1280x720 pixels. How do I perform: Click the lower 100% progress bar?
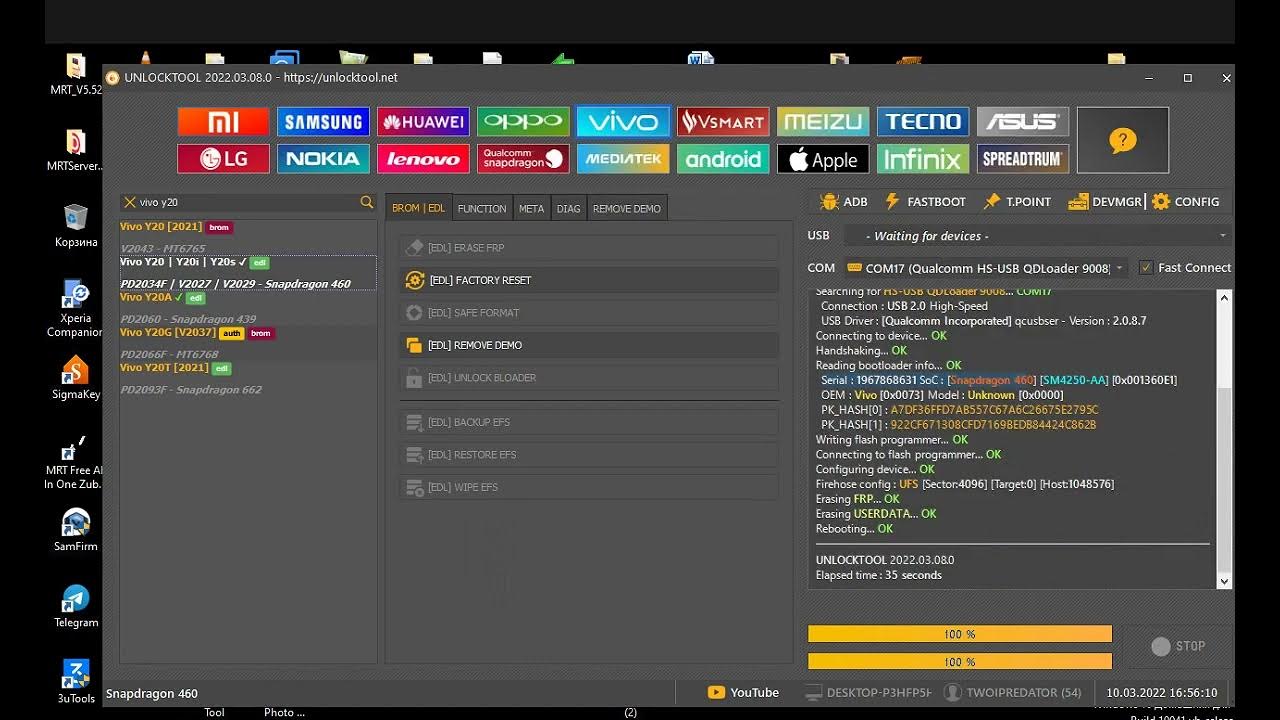[x=960, y=661]
